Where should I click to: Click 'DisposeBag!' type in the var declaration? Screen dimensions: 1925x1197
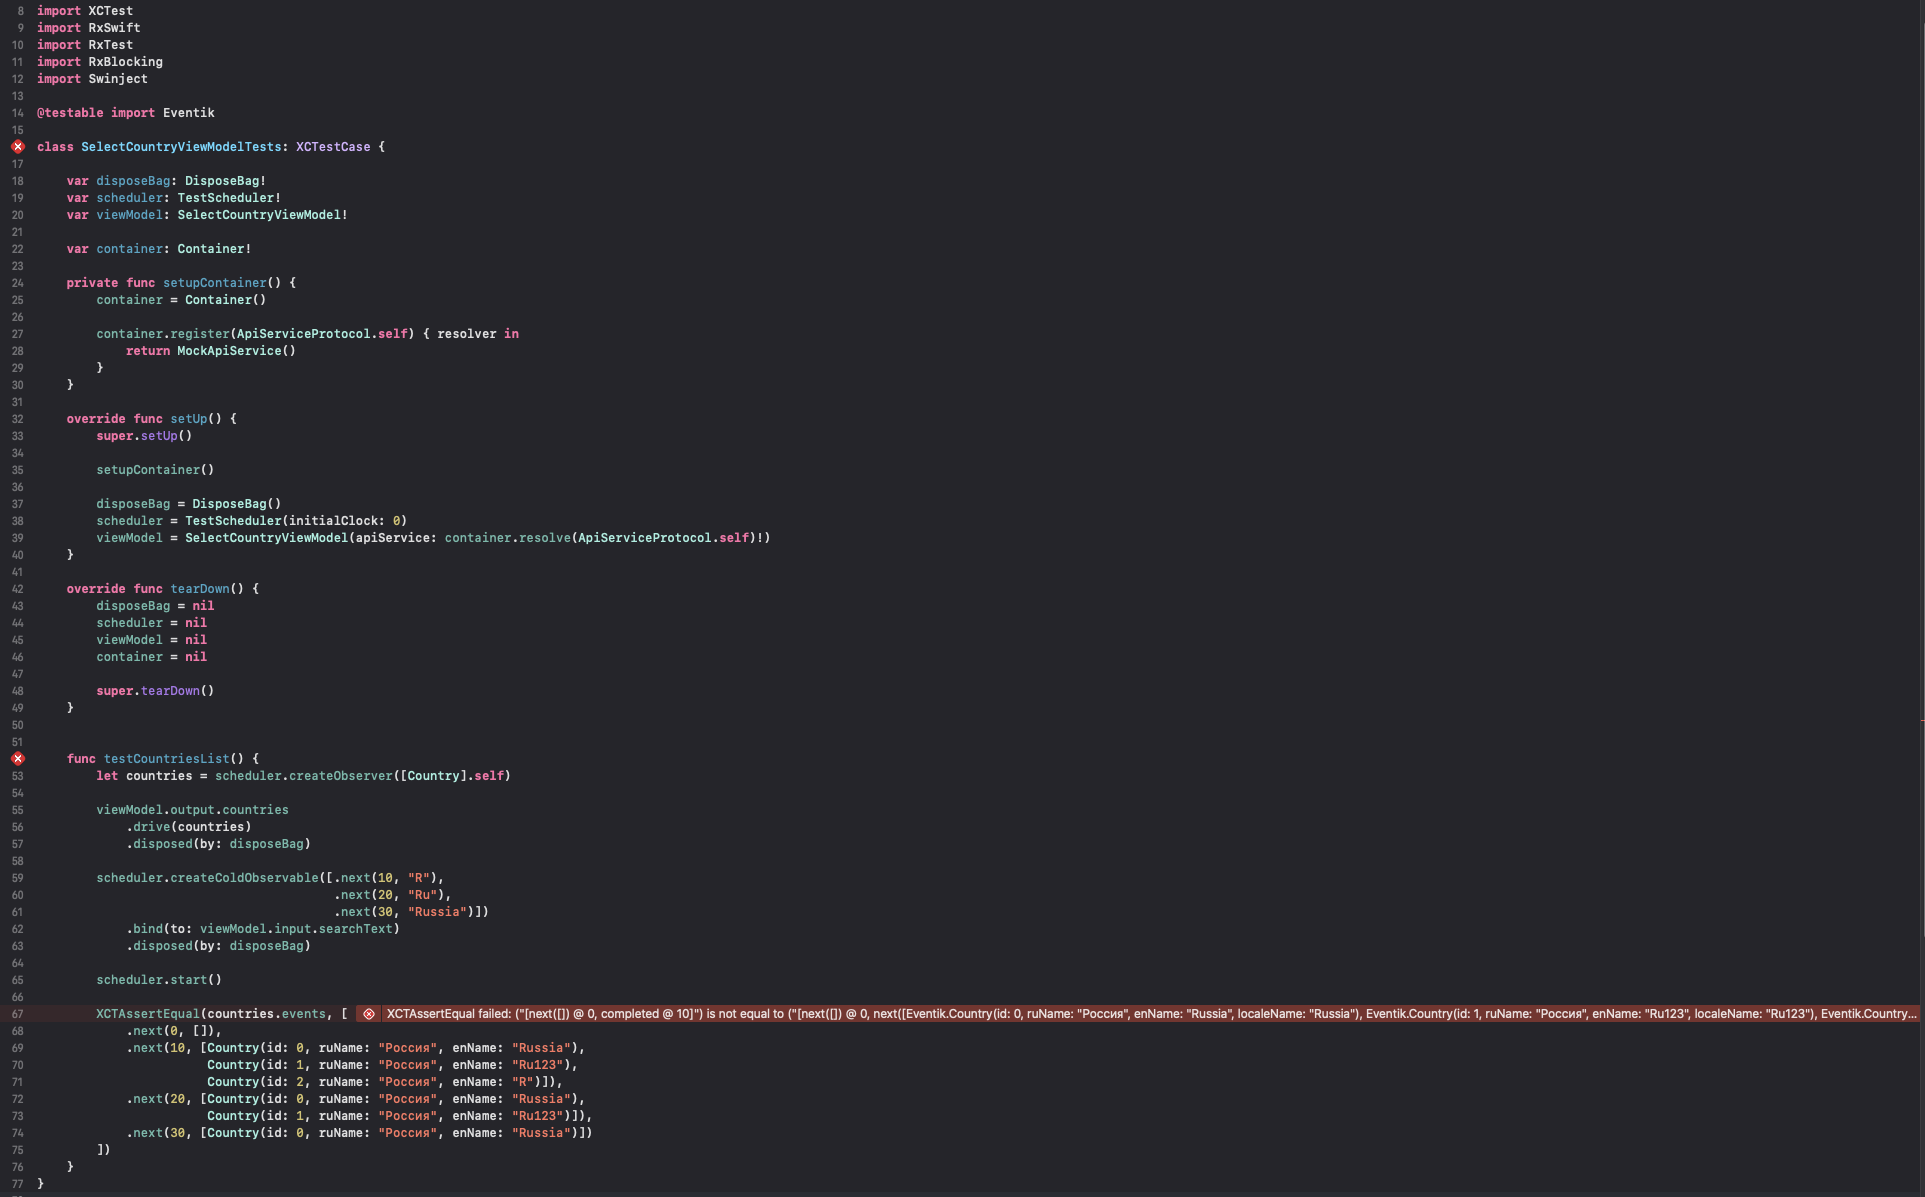click(x=226, y=181)
